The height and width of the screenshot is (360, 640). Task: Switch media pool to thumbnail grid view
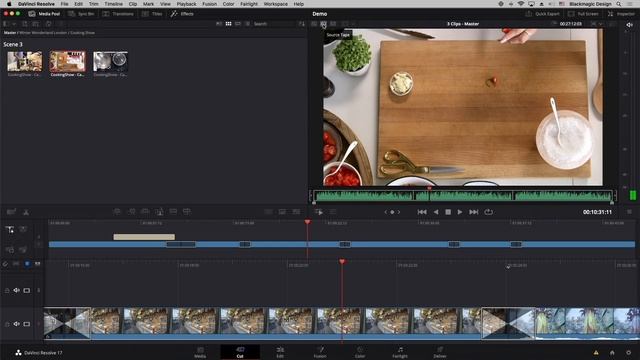click(x=229, y=24)
